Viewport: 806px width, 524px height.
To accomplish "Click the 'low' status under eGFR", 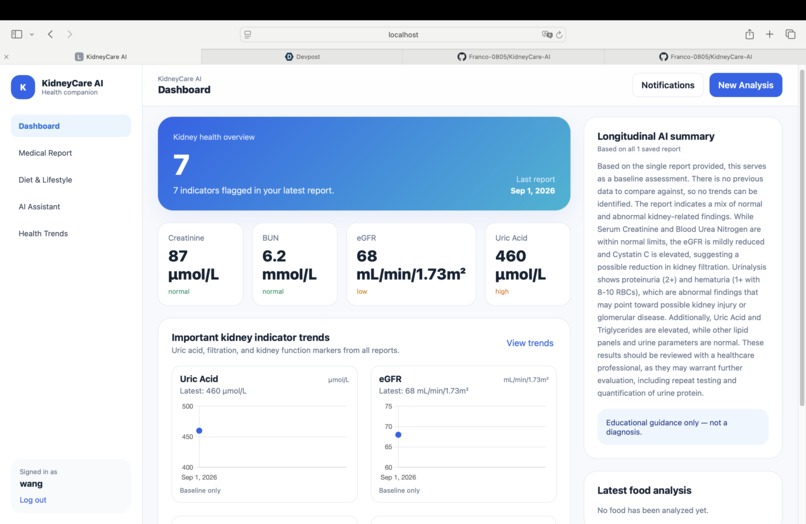I will [x=362, y=292].
